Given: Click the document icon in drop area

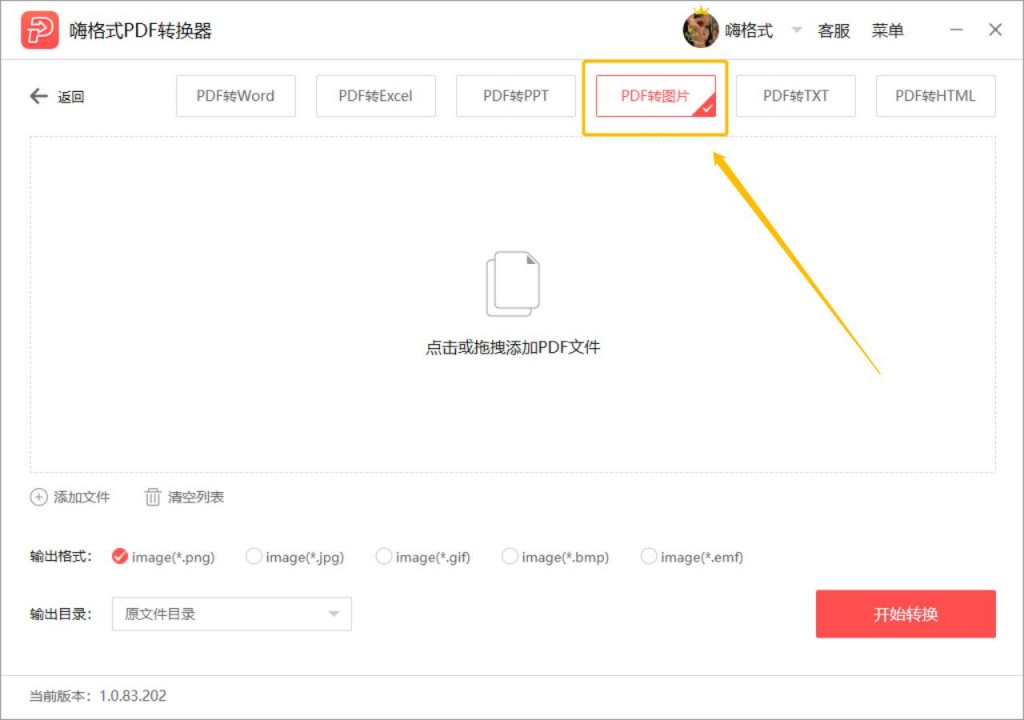Looking at the screenshot, I should (x=513, y=284).
